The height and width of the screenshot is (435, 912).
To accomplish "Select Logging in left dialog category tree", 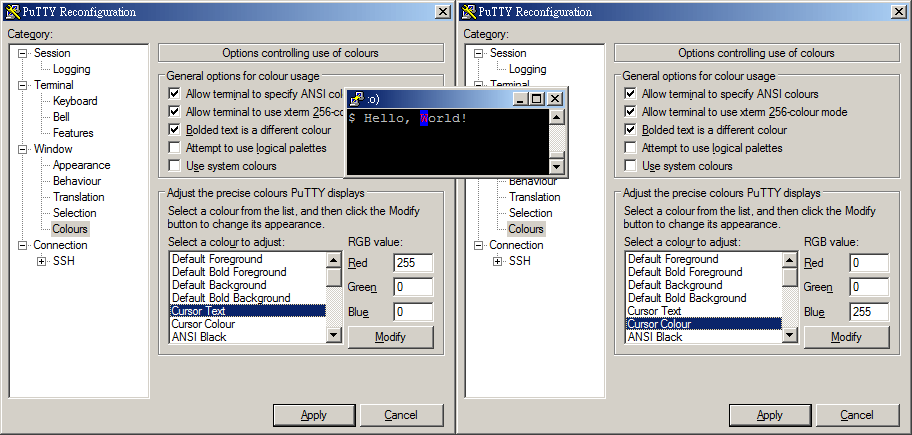I will [72, 69].
